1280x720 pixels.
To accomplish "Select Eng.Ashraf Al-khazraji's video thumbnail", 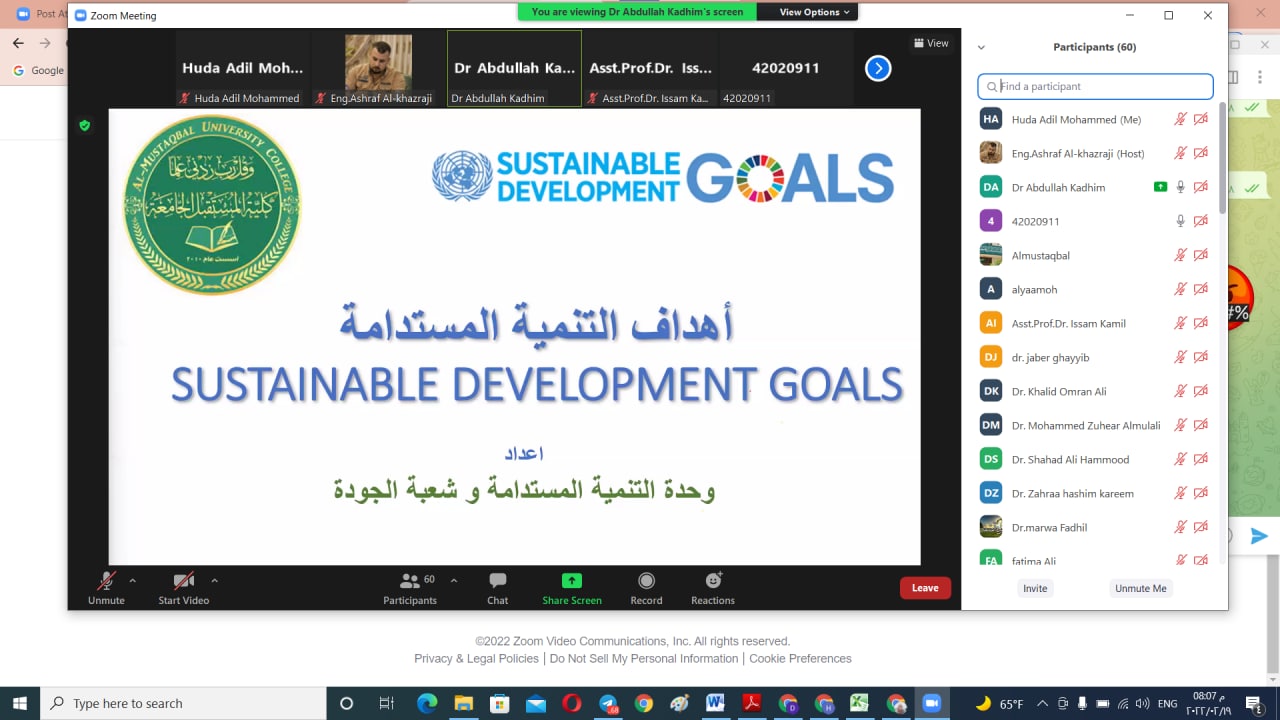I will [378, 68].
